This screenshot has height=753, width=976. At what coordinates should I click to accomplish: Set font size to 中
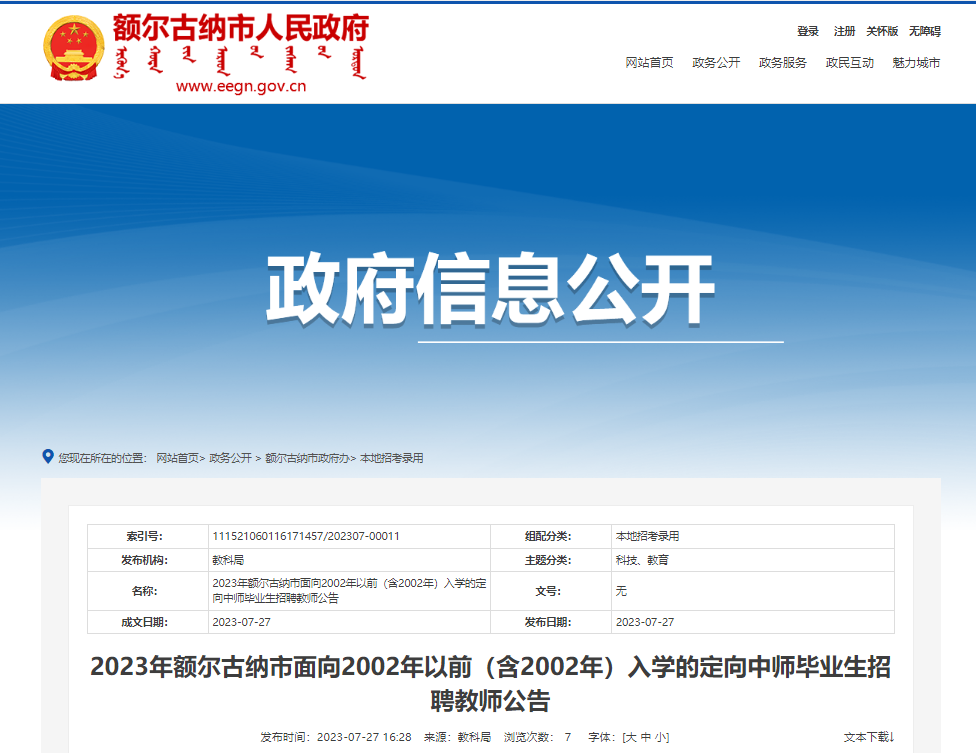[645, 737]
